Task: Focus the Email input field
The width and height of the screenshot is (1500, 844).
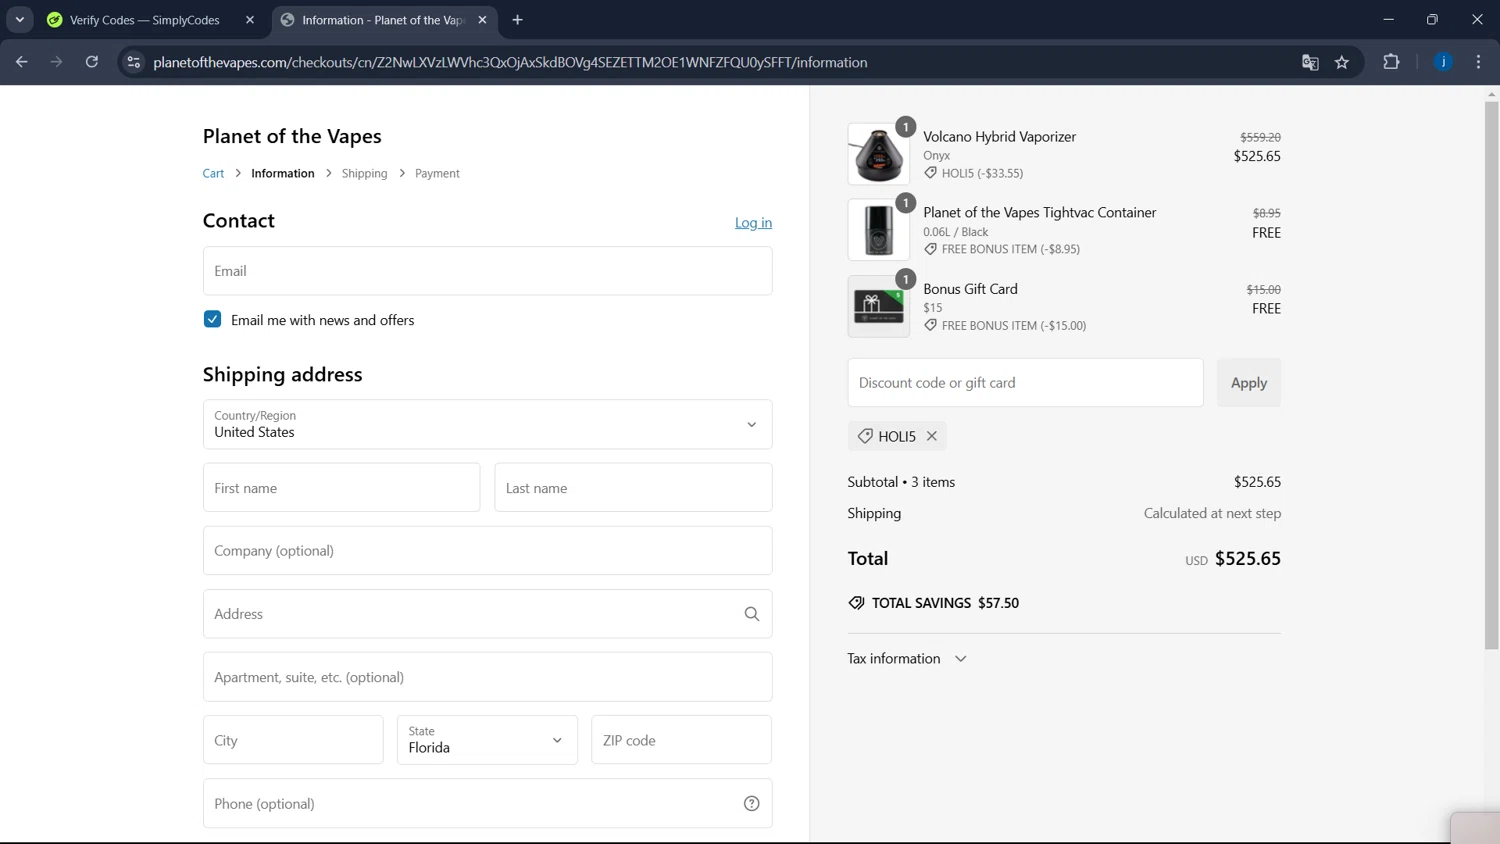Action: [487, 271]
